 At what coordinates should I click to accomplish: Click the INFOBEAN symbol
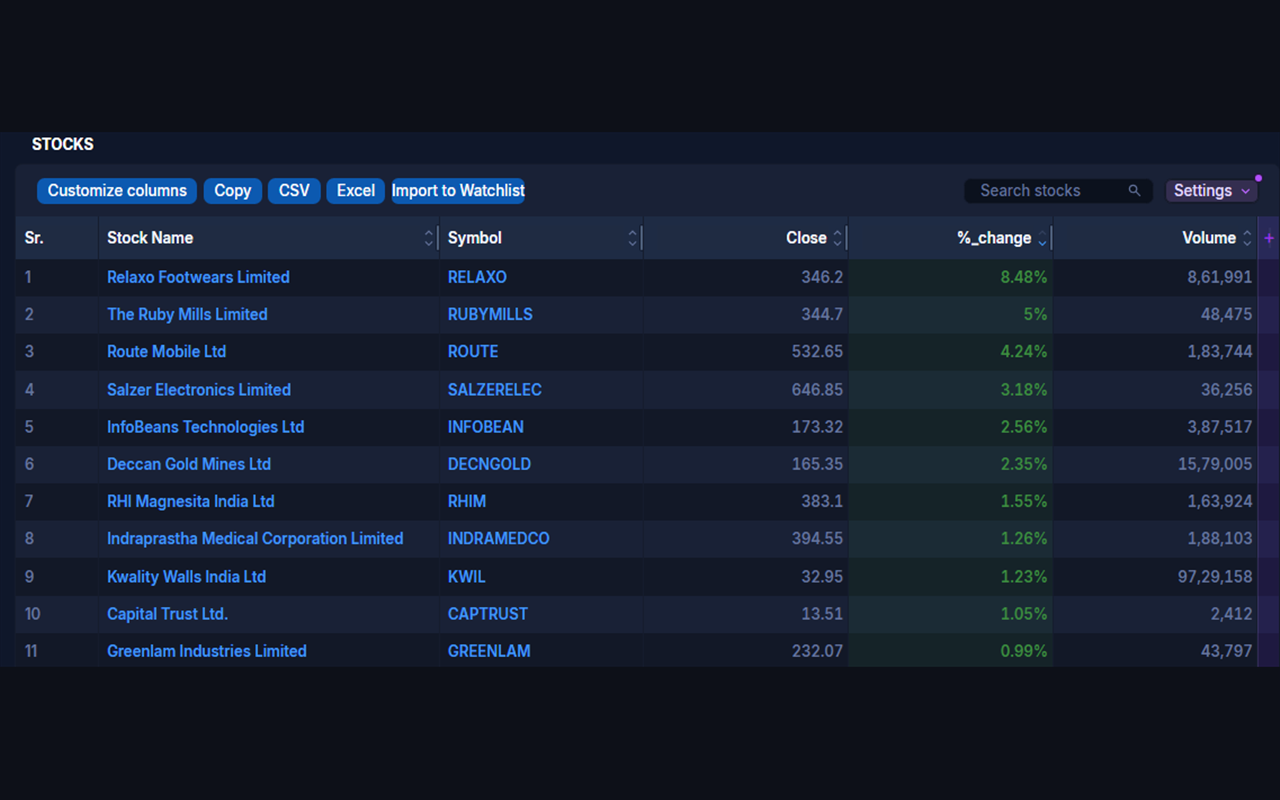[x=486, y=427]
